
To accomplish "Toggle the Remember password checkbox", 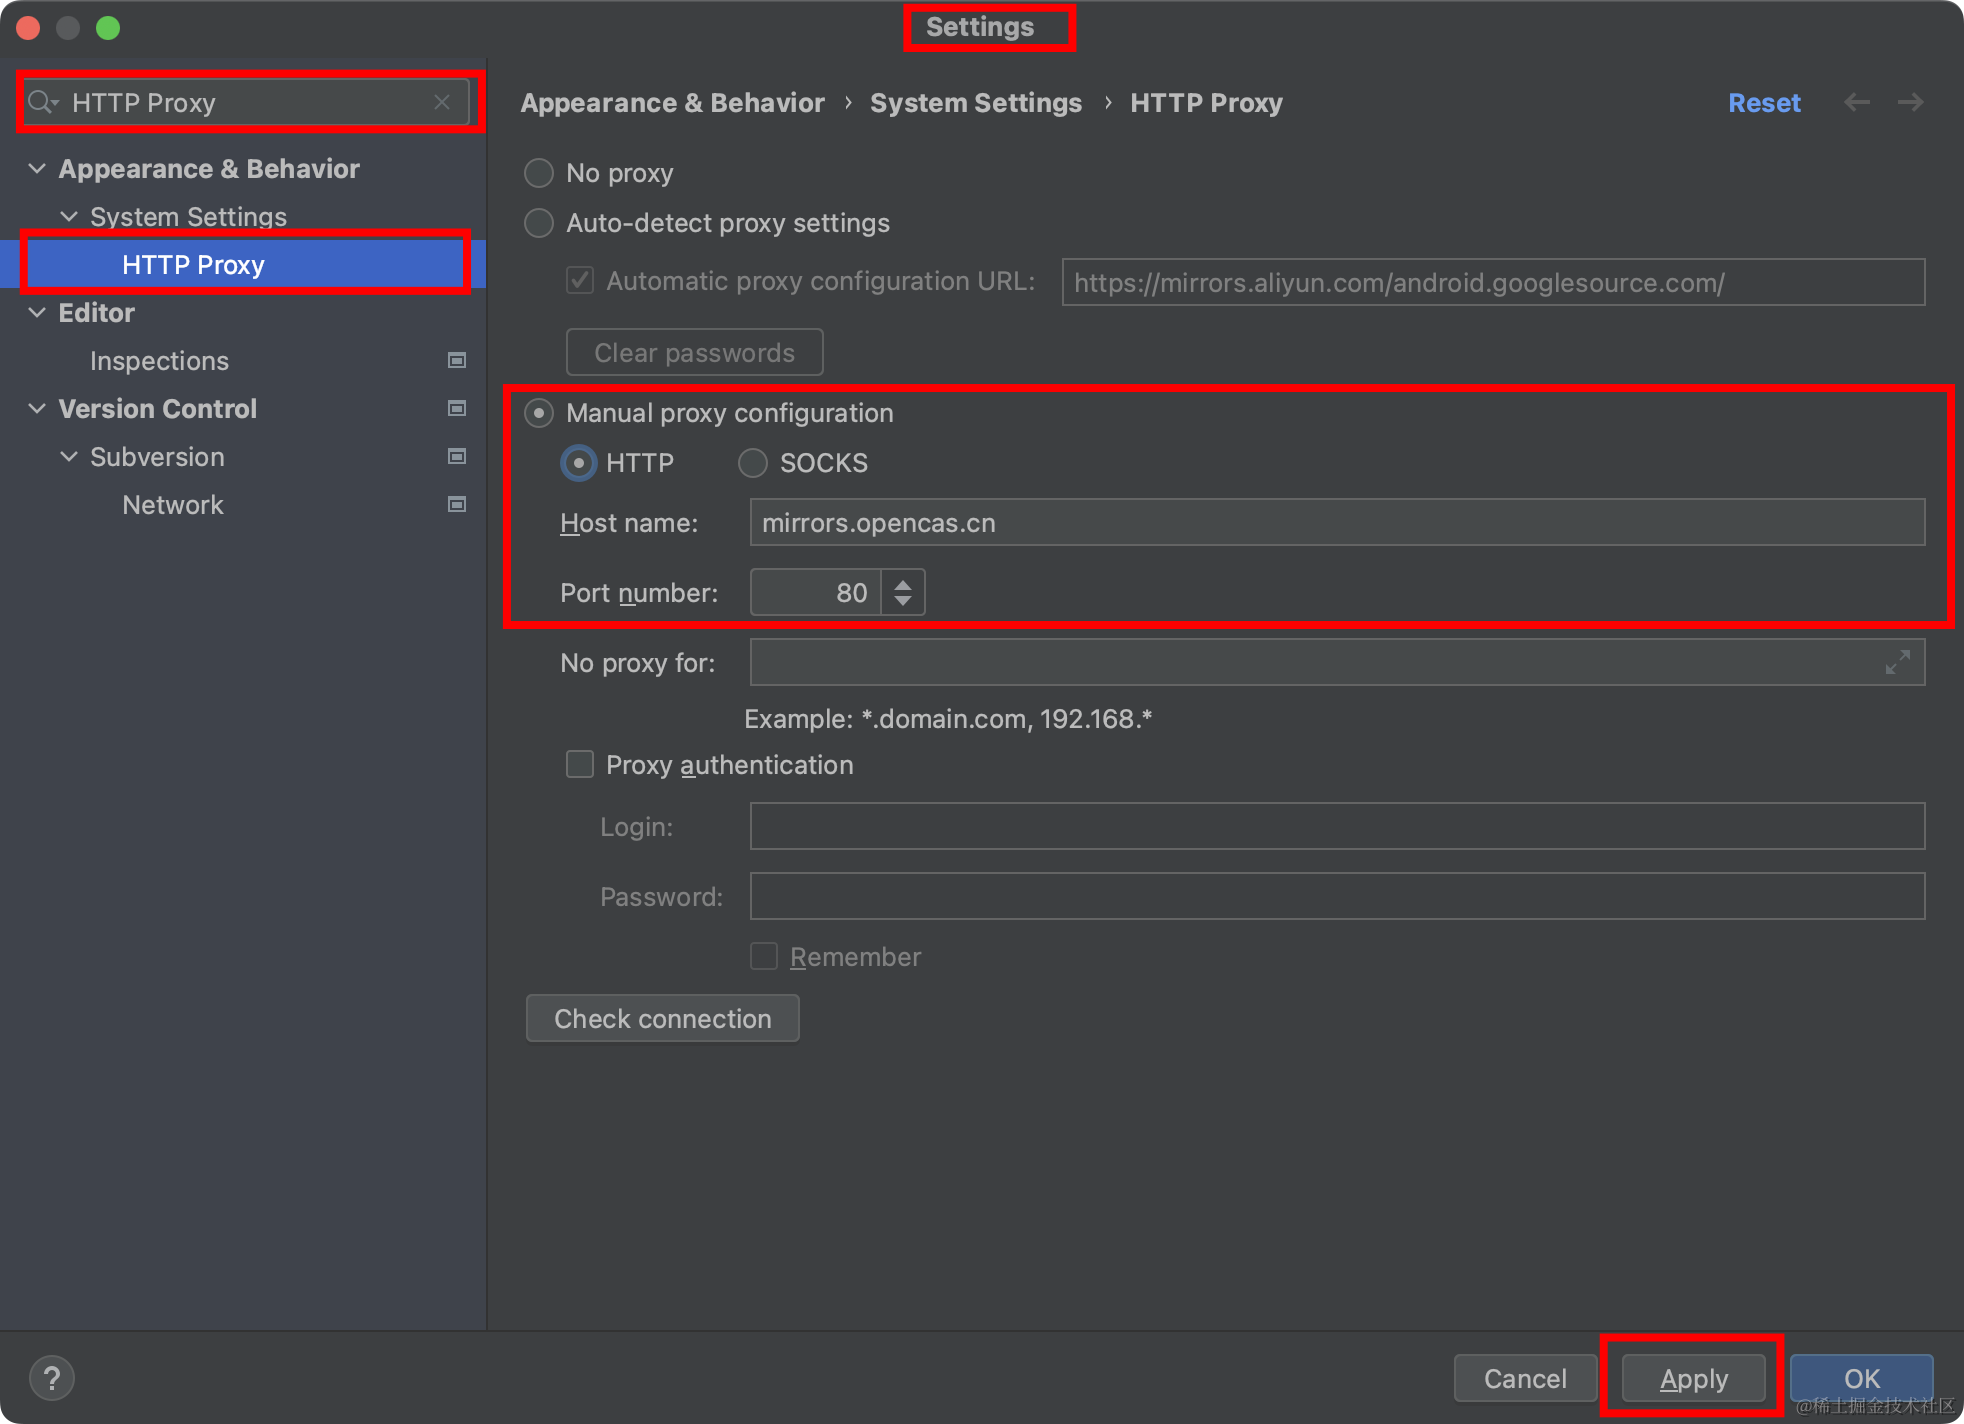I will coord(764,956).
